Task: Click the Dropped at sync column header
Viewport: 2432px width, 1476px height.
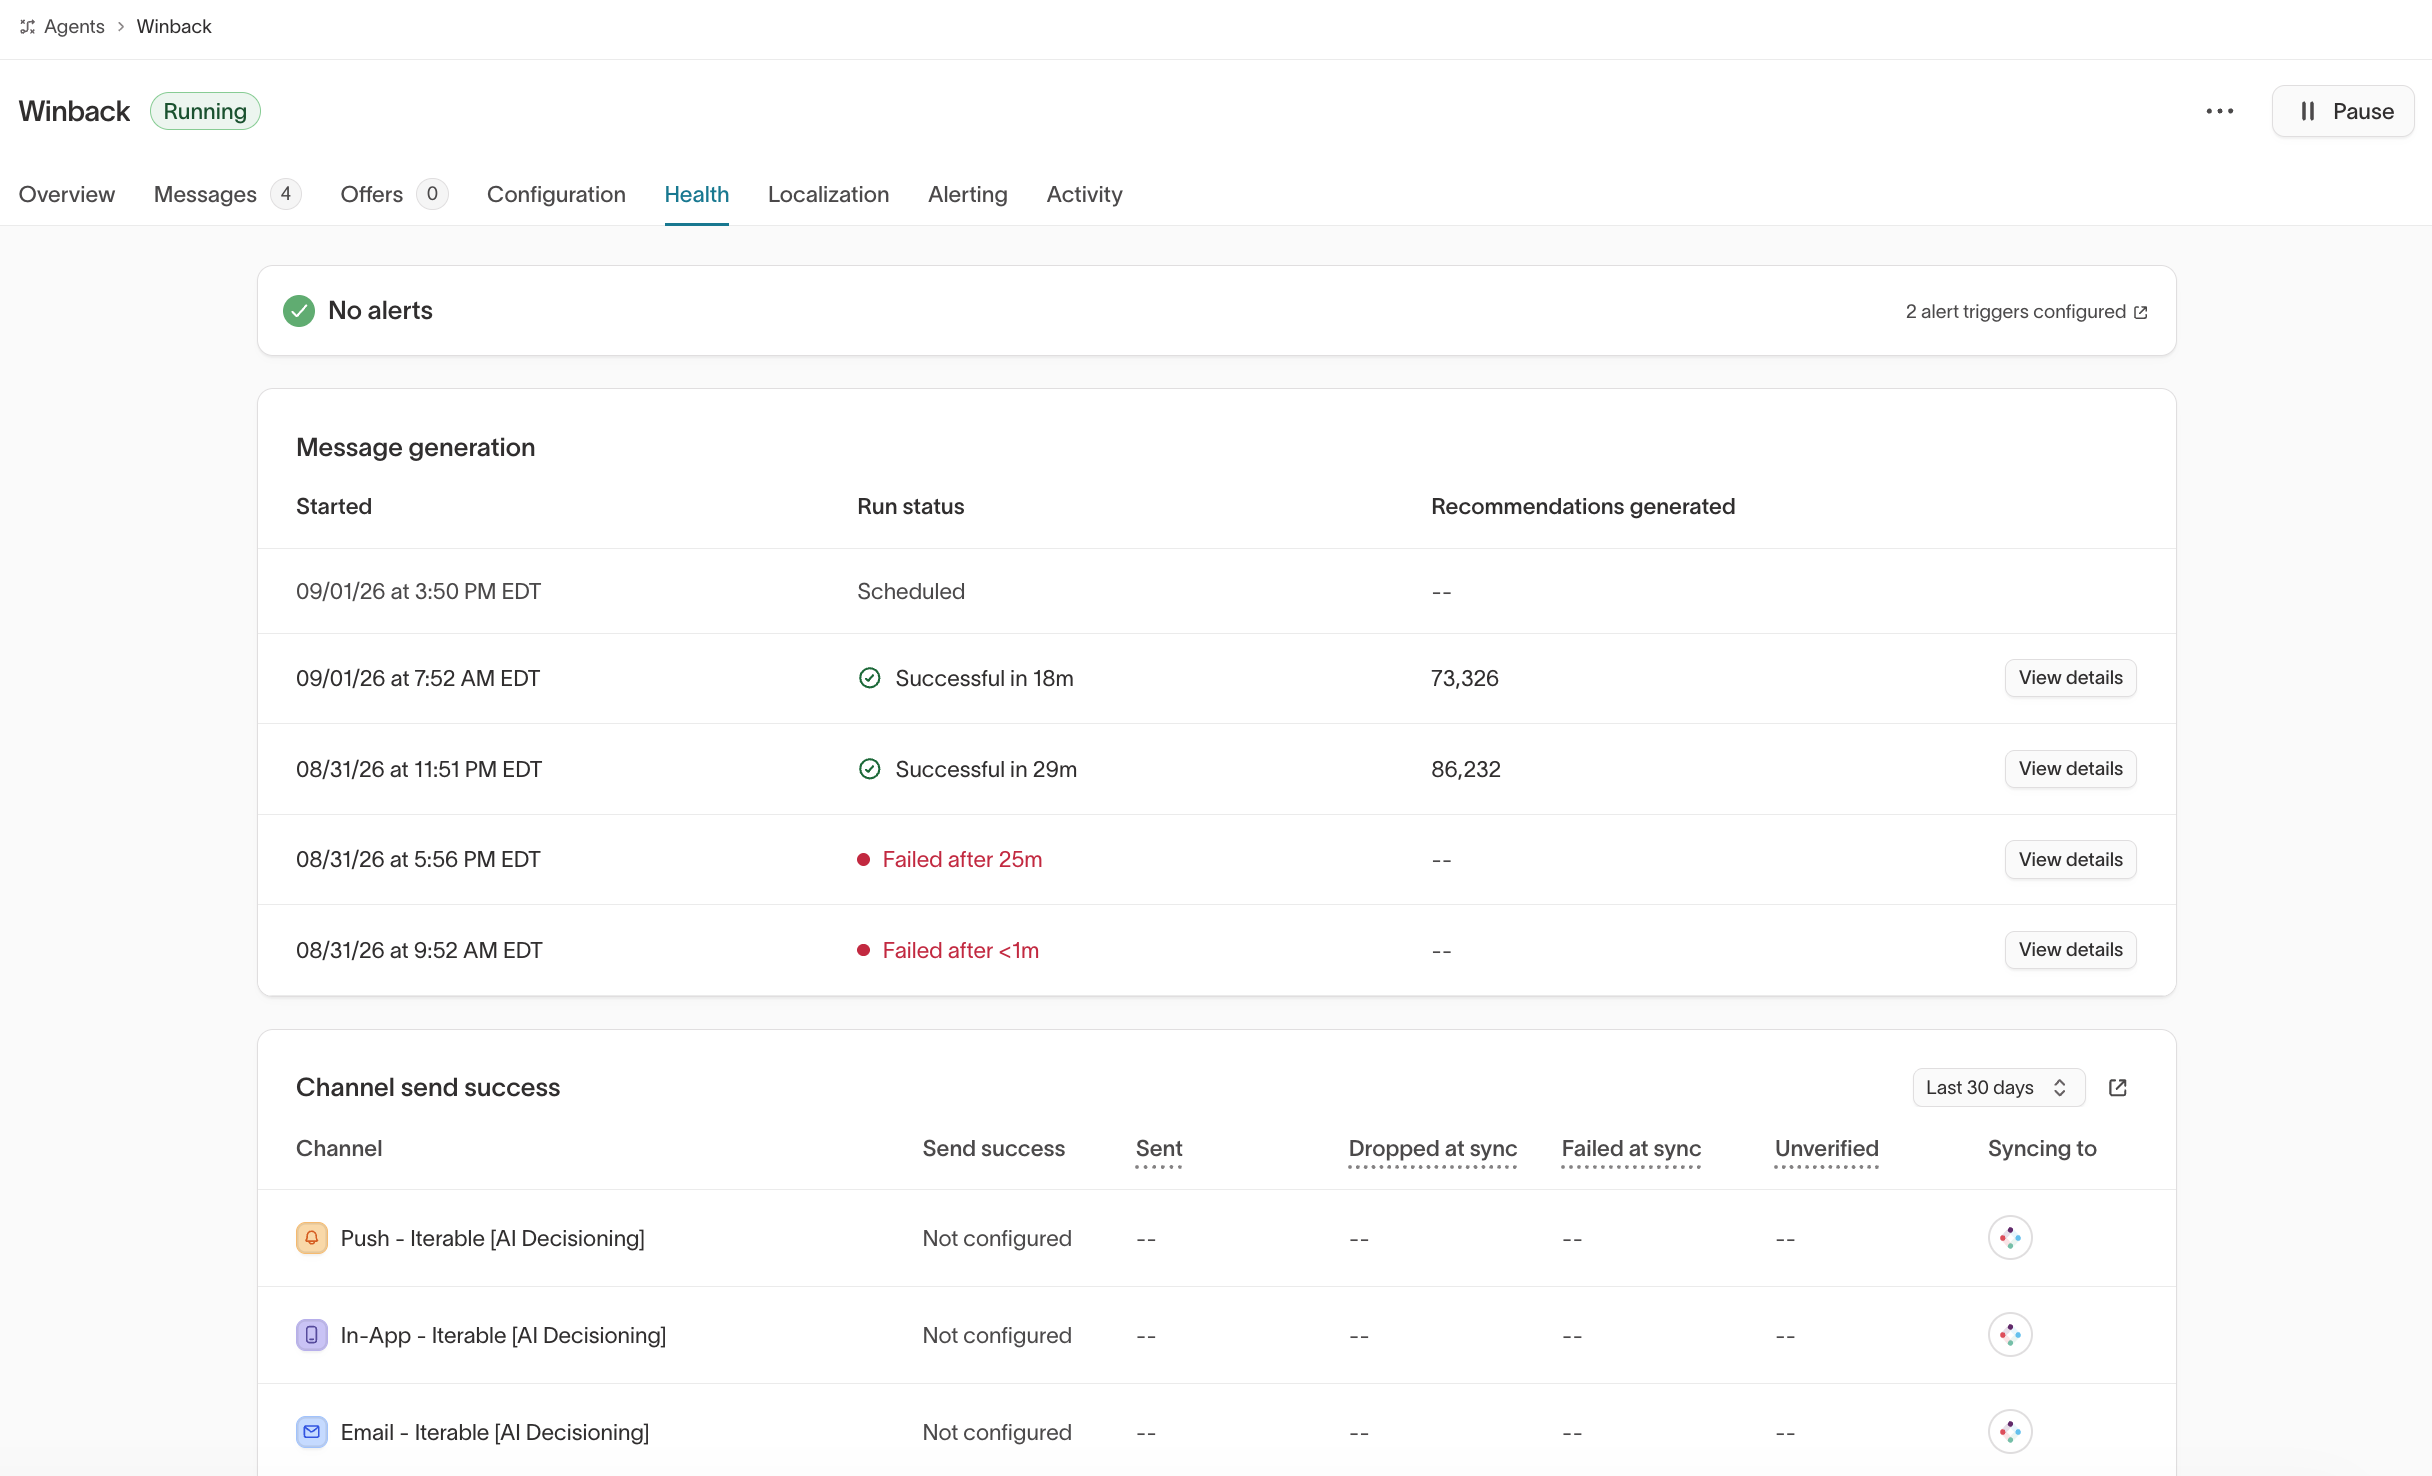Action: (x=1432, y=1149)
